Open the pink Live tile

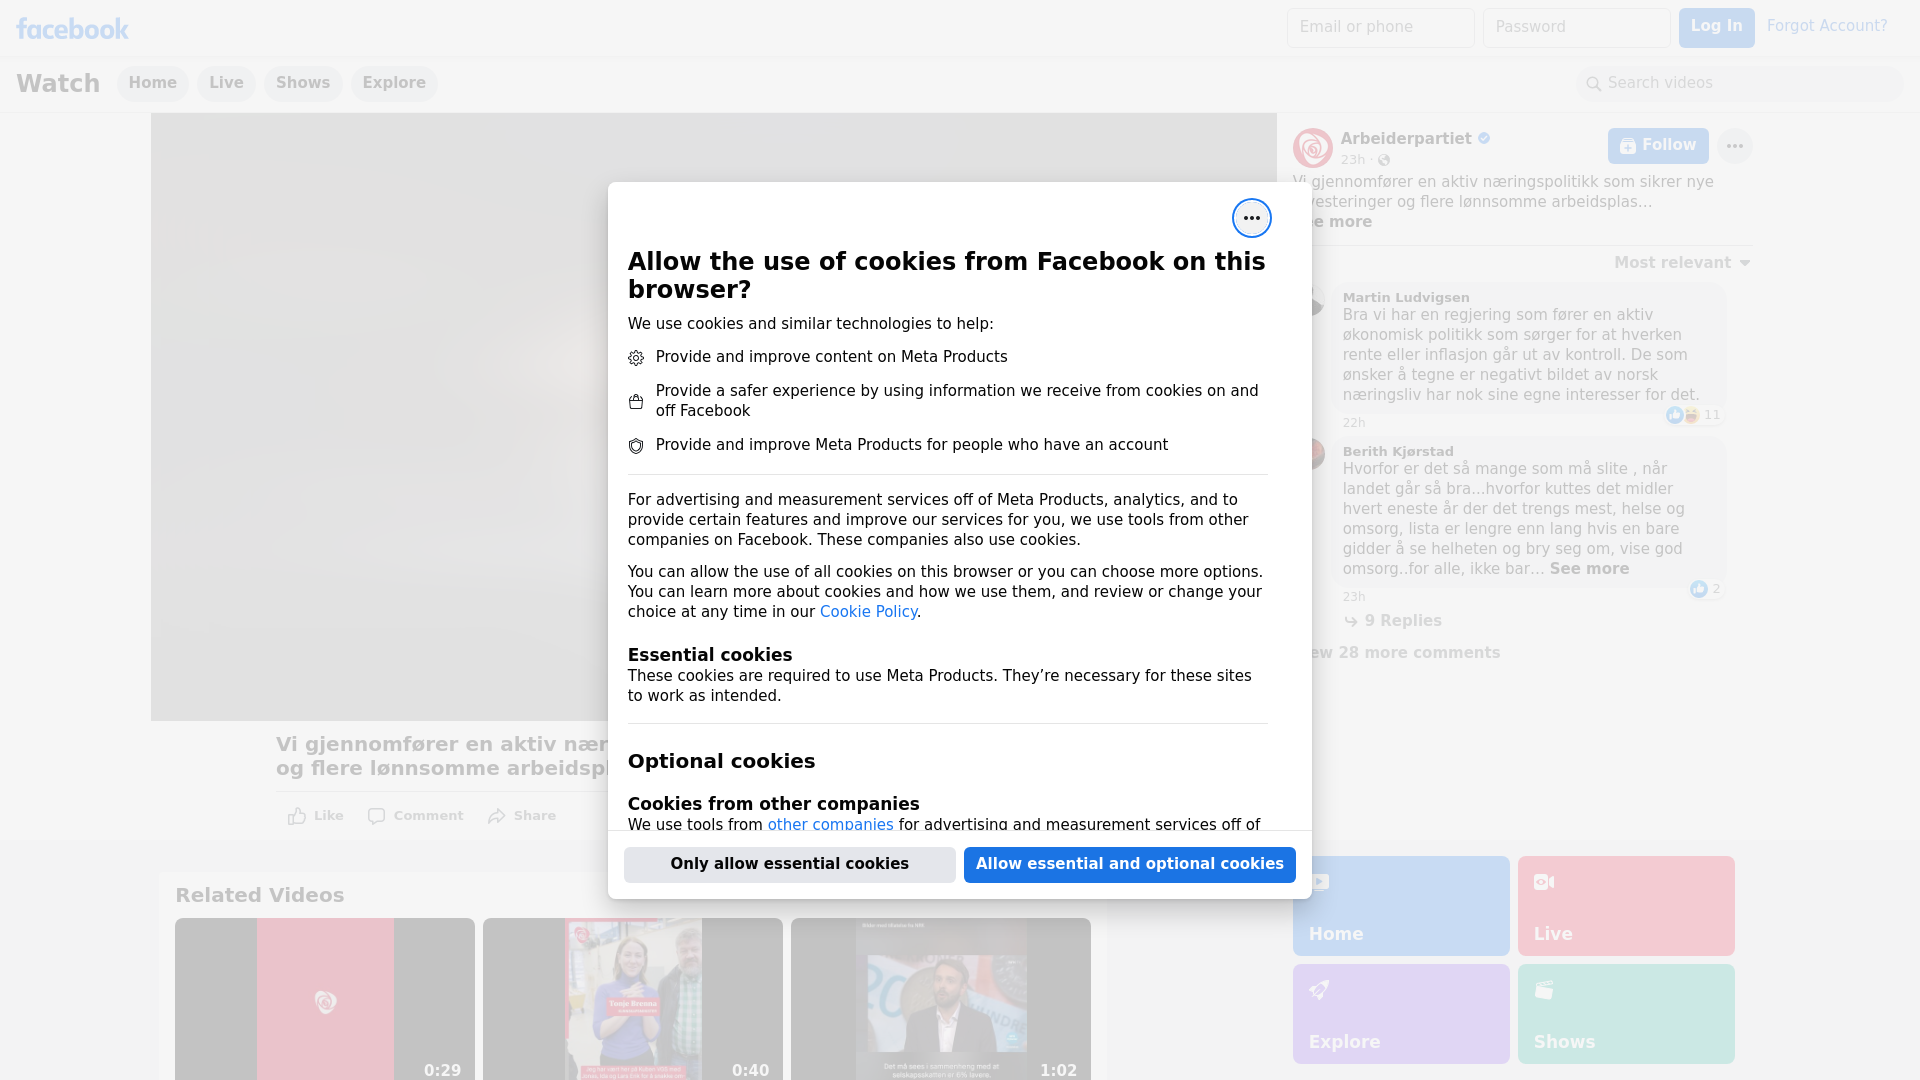point(1626,906)
